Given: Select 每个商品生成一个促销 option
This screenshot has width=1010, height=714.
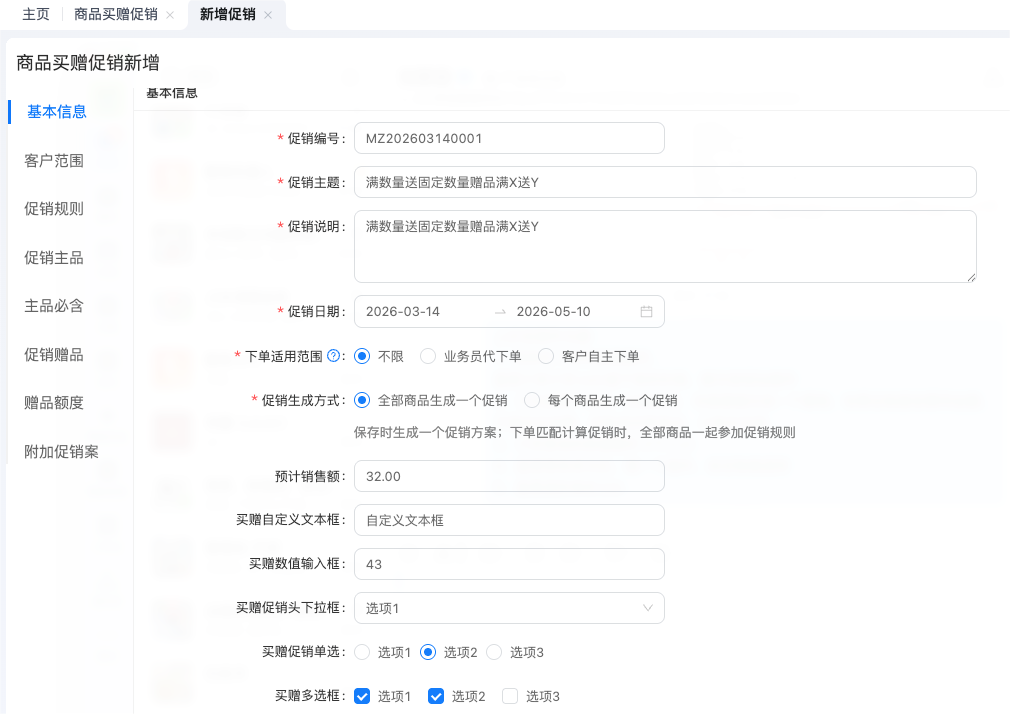Looking at the screenshot, I should (x=531, y=400).
